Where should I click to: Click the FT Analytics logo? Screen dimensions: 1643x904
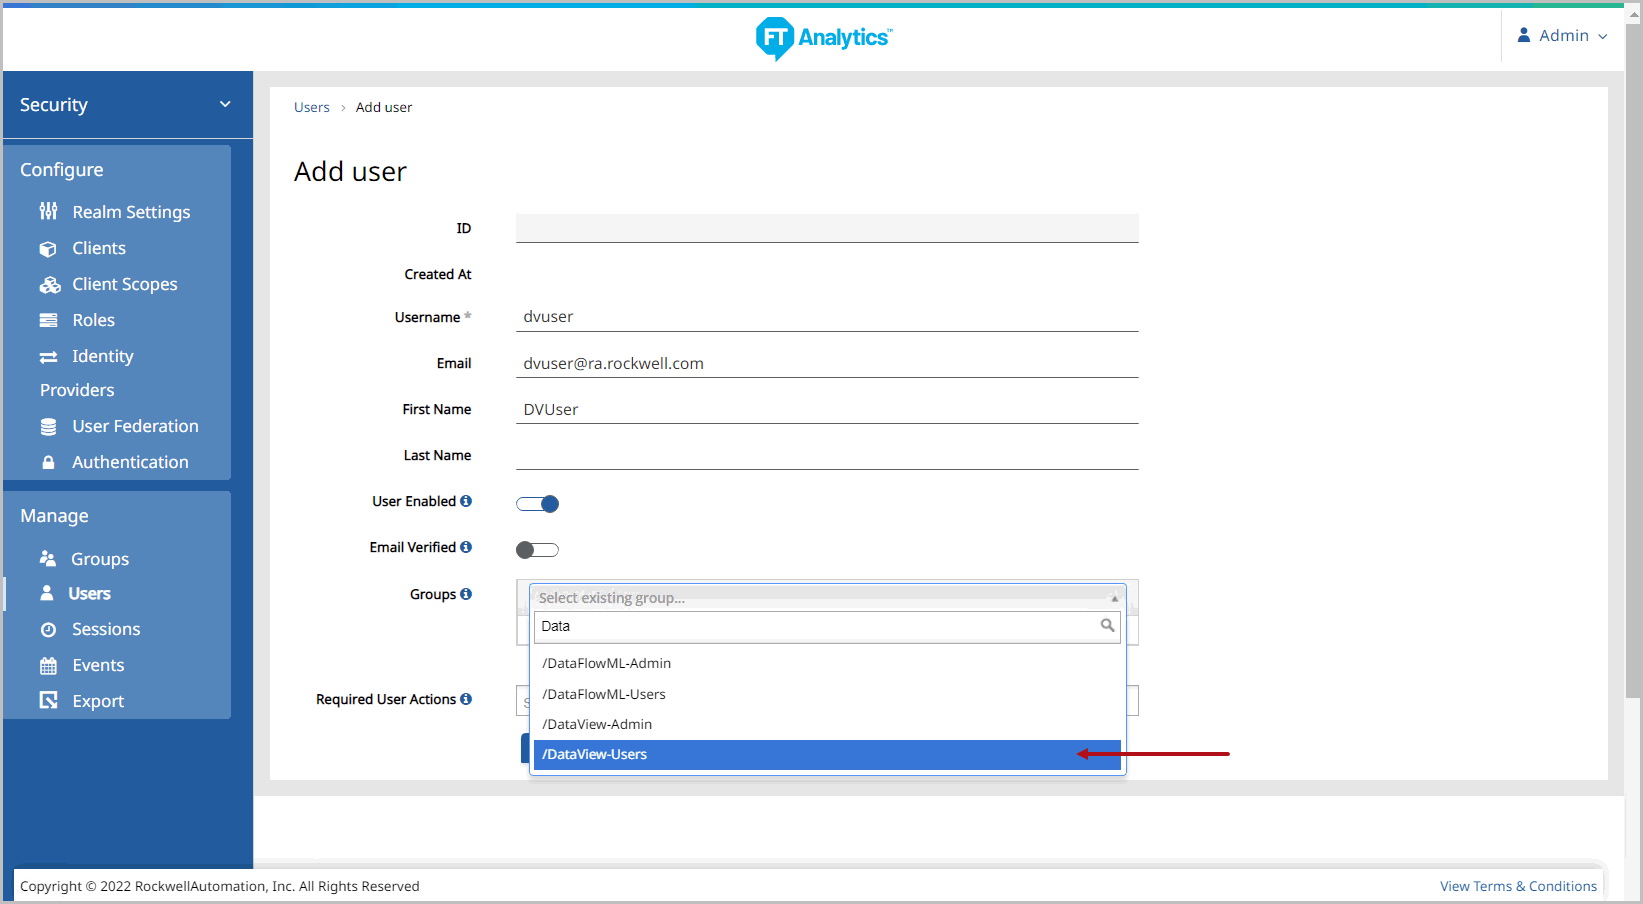[x=824, y=38]
